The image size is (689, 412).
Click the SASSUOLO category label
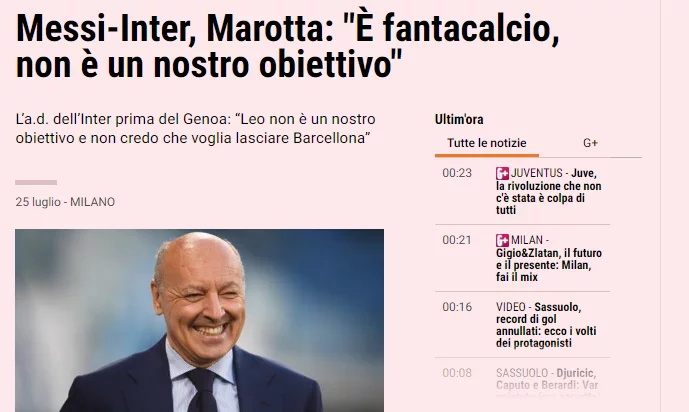click(x=522, y=373)
